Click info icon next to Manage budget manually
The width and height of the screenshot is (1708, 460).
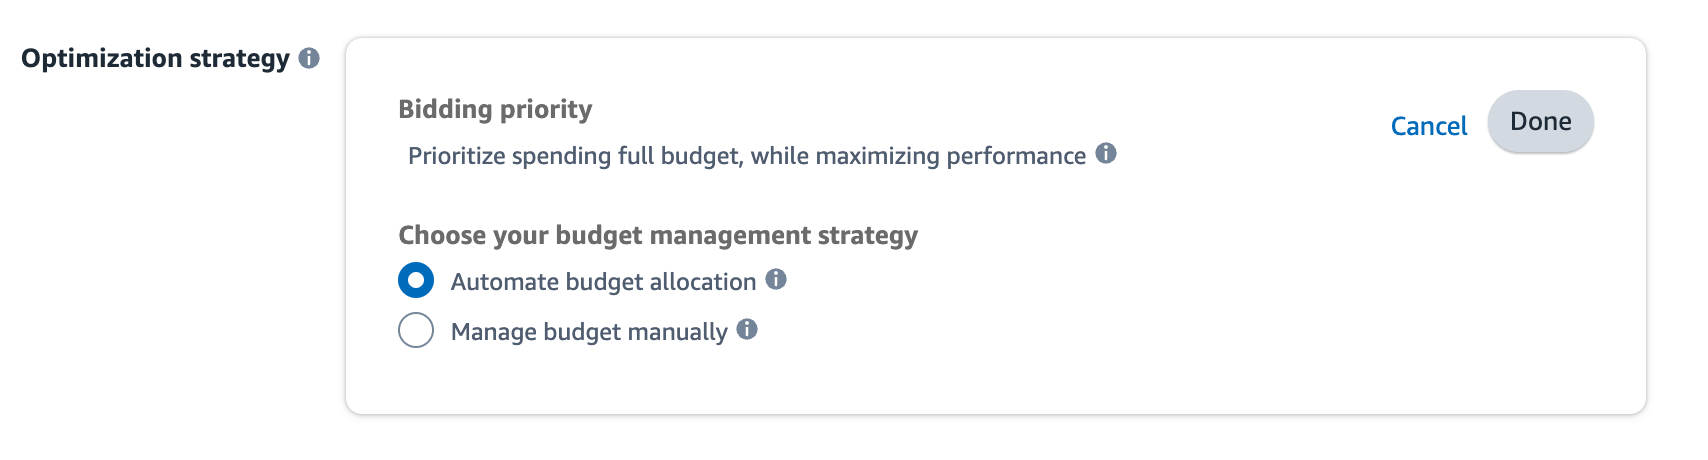pyautogui.click(x=747, y=329)
